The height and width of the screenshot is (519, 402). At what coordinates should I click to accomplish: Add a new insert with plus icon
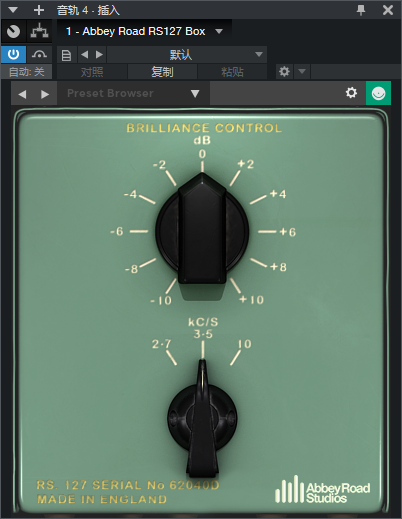point(39,10)
